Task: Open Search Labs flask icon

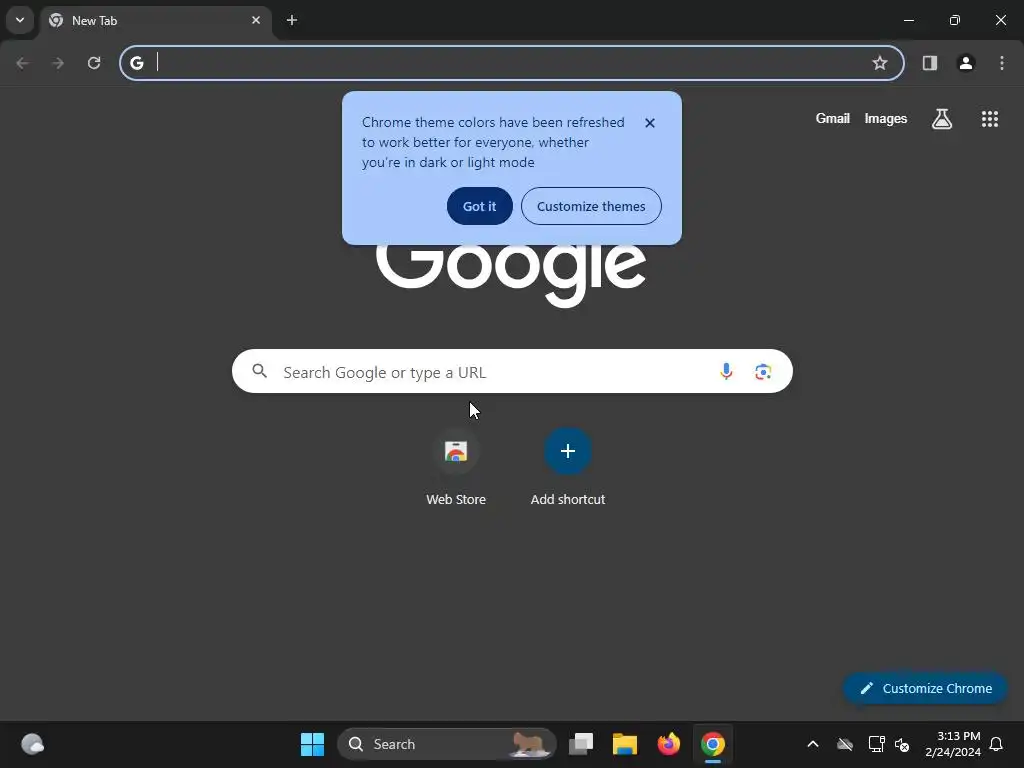Action: 942,119
